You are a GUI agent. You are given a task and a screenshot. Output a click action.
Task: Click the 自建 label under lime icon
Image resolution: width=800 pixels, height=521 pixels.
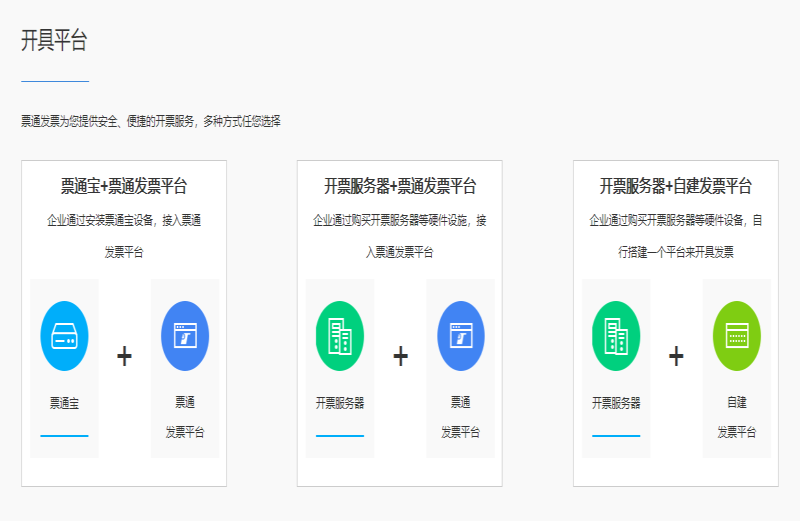(x=737, y=402)
